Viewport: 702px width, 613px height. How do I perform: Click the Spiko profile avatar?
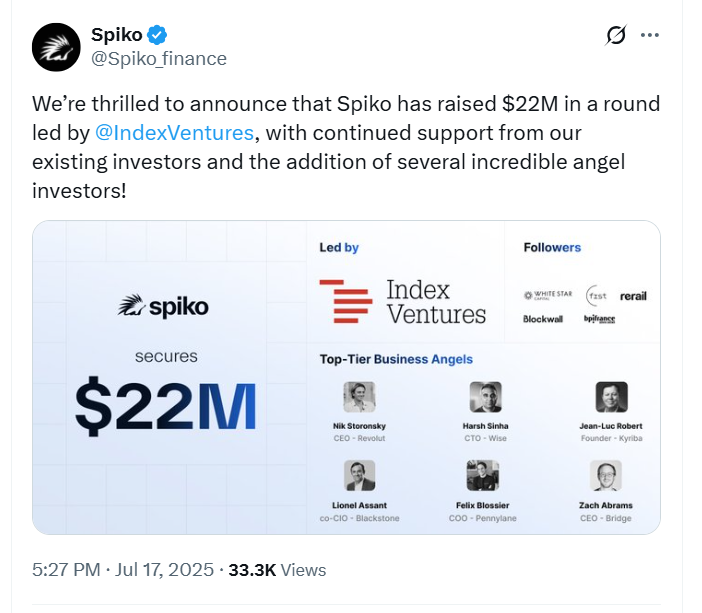pyautogui.click(x=57, y=46)
